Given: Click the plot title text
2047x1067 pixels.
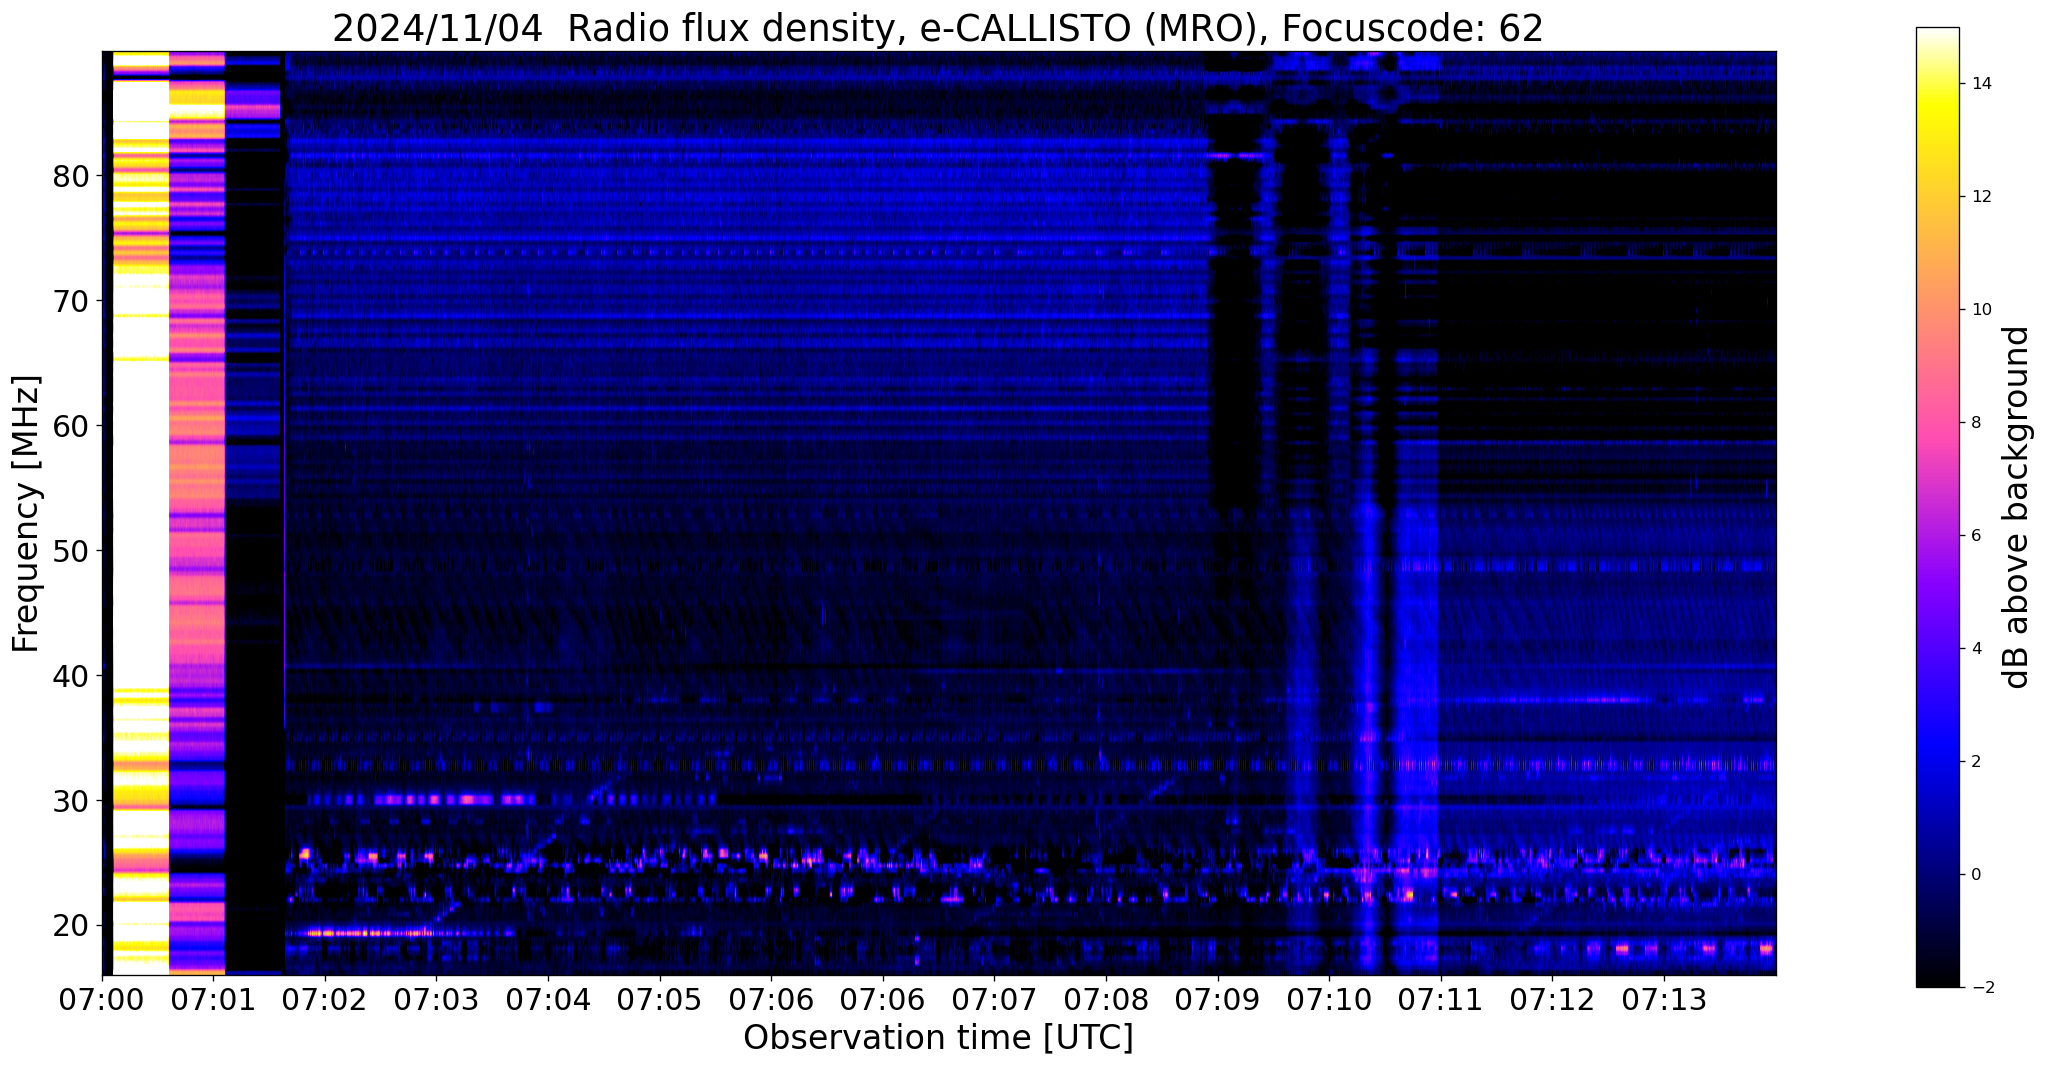Looking at the screenshot, I should tap(938, 28).
